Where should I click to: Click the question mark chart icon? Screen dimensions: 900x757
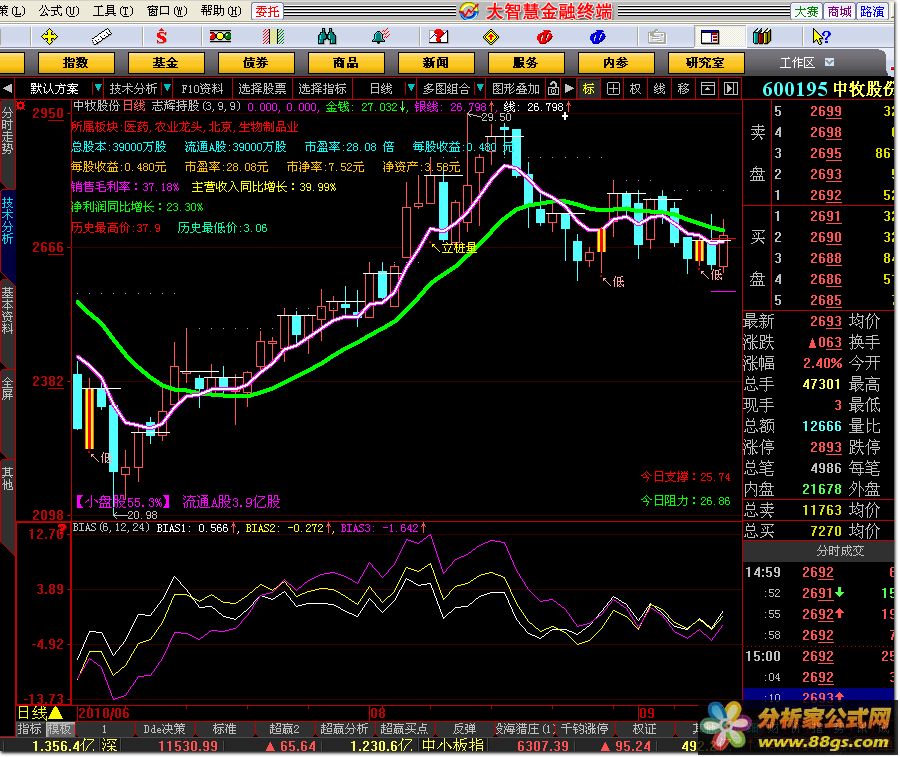[439, 37]
